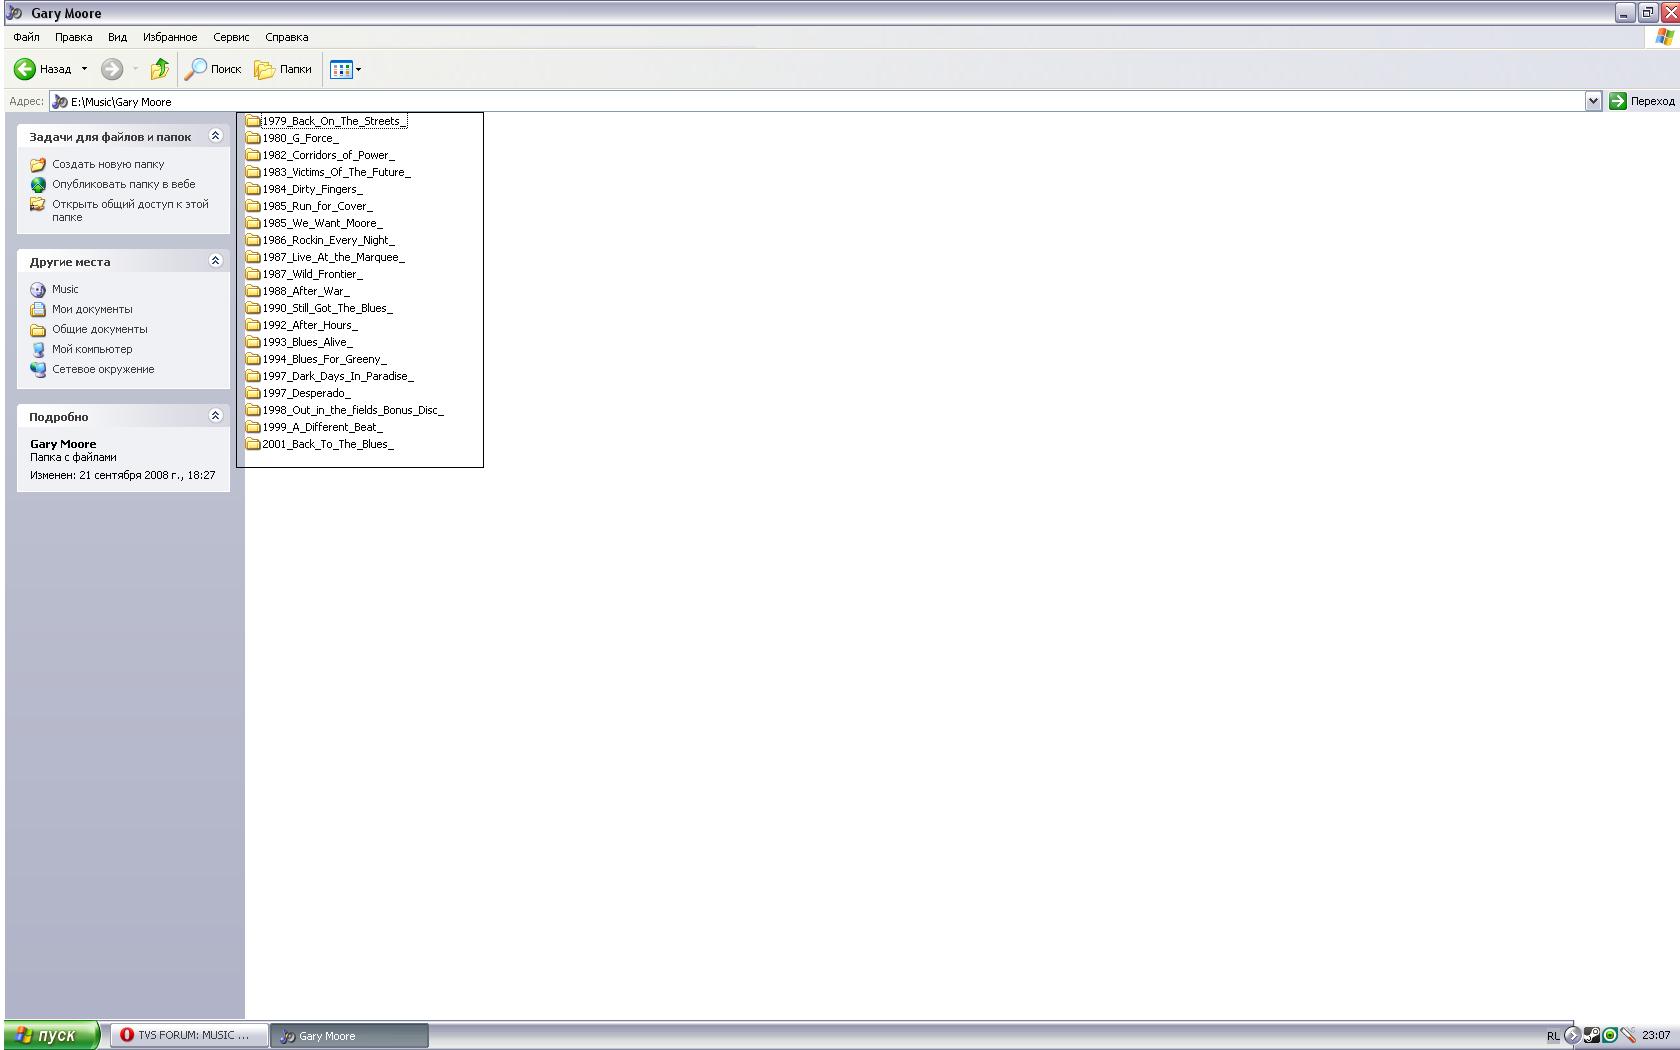Toggle the Folders (Папки) pane button
Viewport: 1680px width, 1050px height.
pyautogui.click(x=283, y=69)
